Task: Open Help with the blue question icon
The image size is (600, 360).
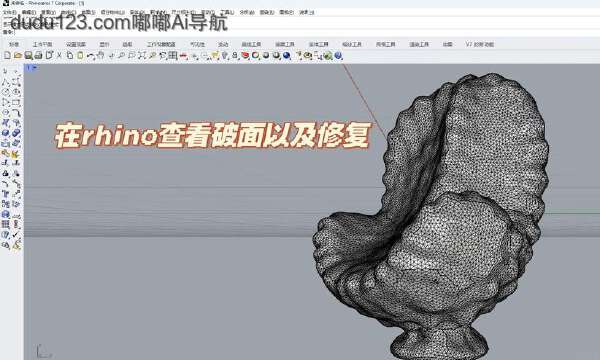Action: [338, 56]
